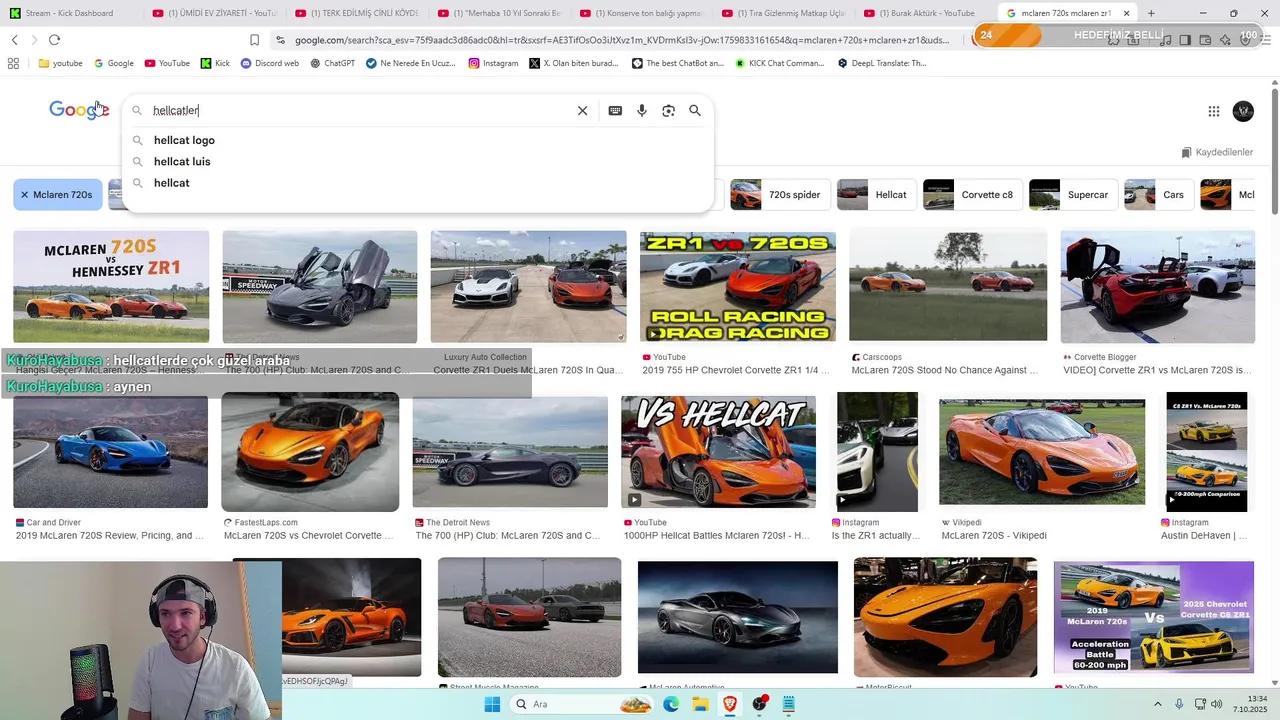Close the mclaren 720s Google tab
Viewport: 1280px width, 720px height.
(x=1127, y=13)
